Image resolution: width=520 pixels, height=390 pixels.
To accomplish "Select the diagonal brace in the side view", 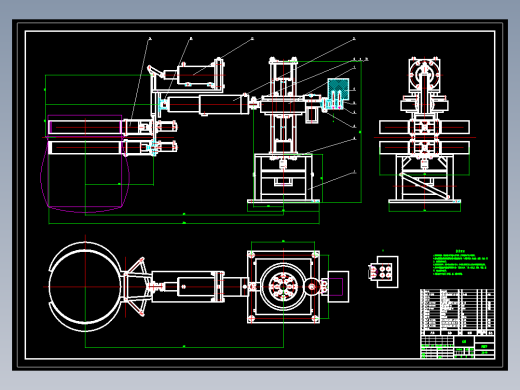I will [x=425, y=186].
